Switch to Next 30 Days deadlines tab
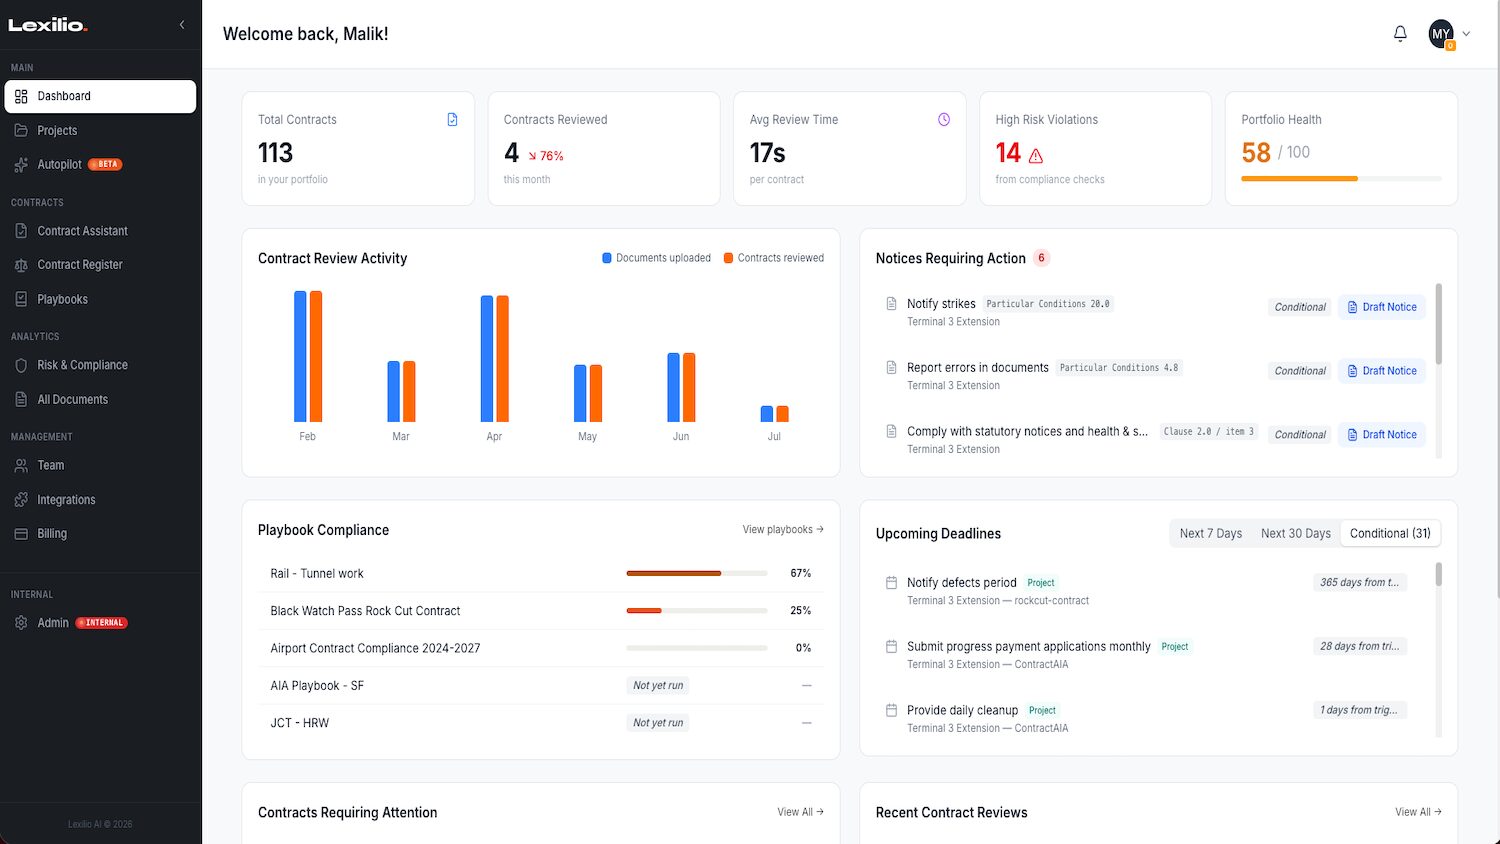1500x844 pixels. [1295, 534]
